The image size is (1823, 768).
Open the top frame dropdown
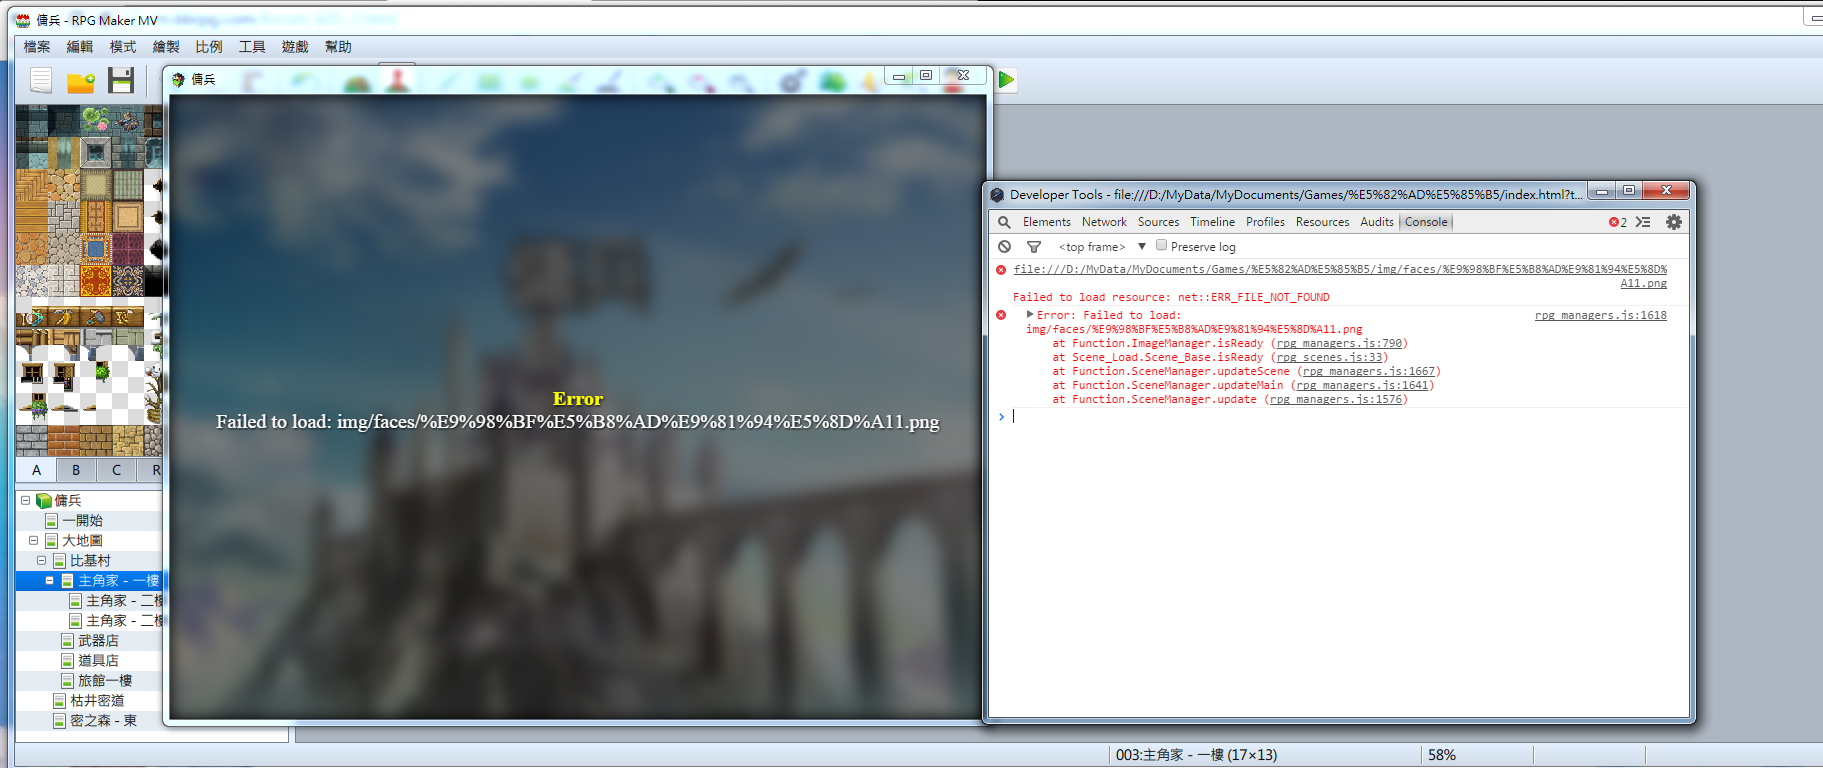pyautogui.click(x=1102, y=247)
